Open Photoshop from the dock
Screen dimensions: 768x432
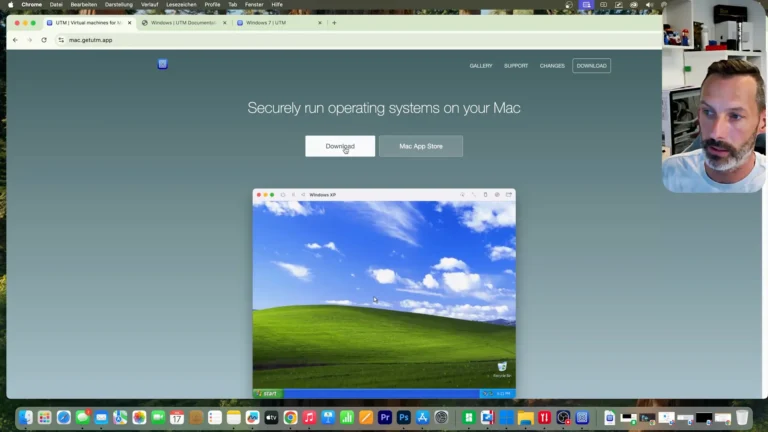404,417
